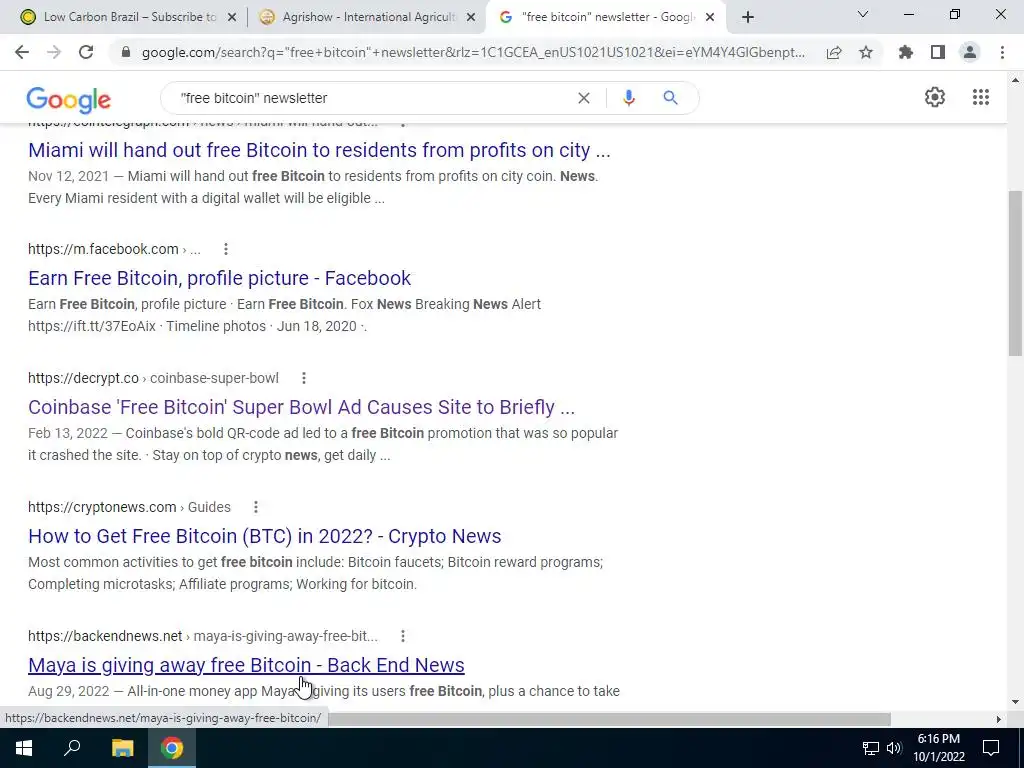1024x768 pixels.
Task: Click the 'Nov 12, 2021' Miami snippet text
Action: click(313, 187)
